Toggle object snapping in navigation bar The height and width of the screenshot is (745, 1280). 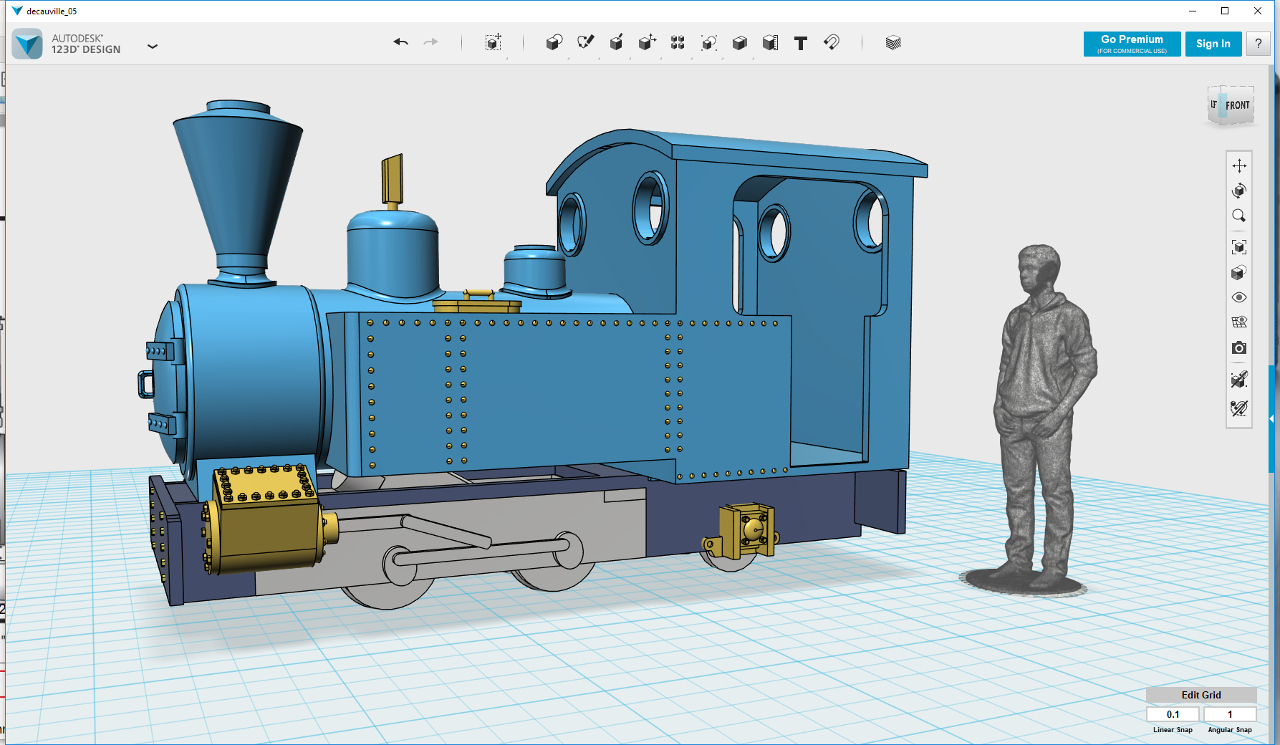[1239, 379]
